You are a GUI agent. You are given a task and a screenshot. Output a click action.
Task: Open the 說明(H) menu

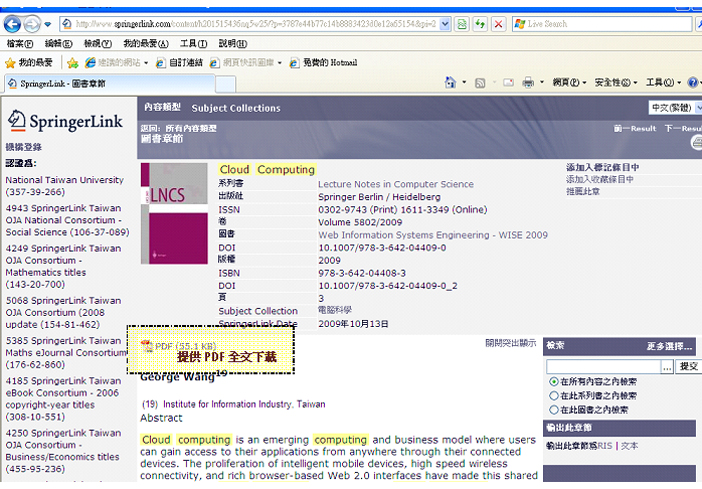[233, 43]
